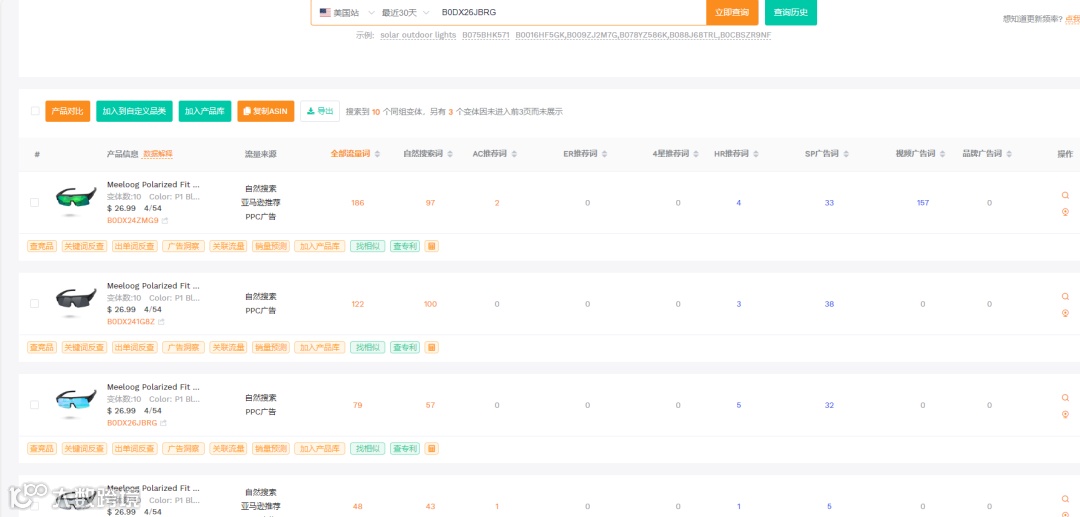Click the 点我 link at top right

coord(1072,19)
